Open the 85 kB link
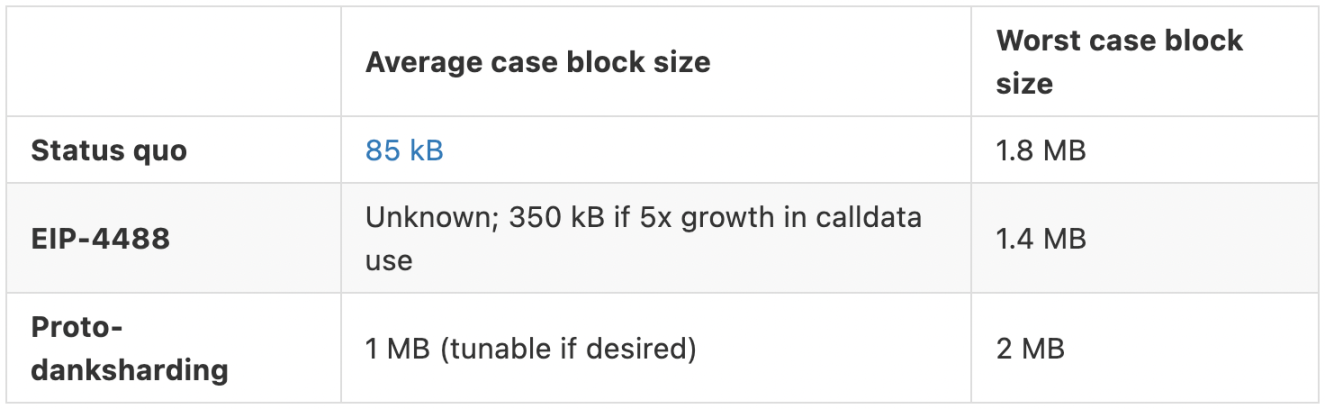The image size is (1325, 409). tap(404, 151)
